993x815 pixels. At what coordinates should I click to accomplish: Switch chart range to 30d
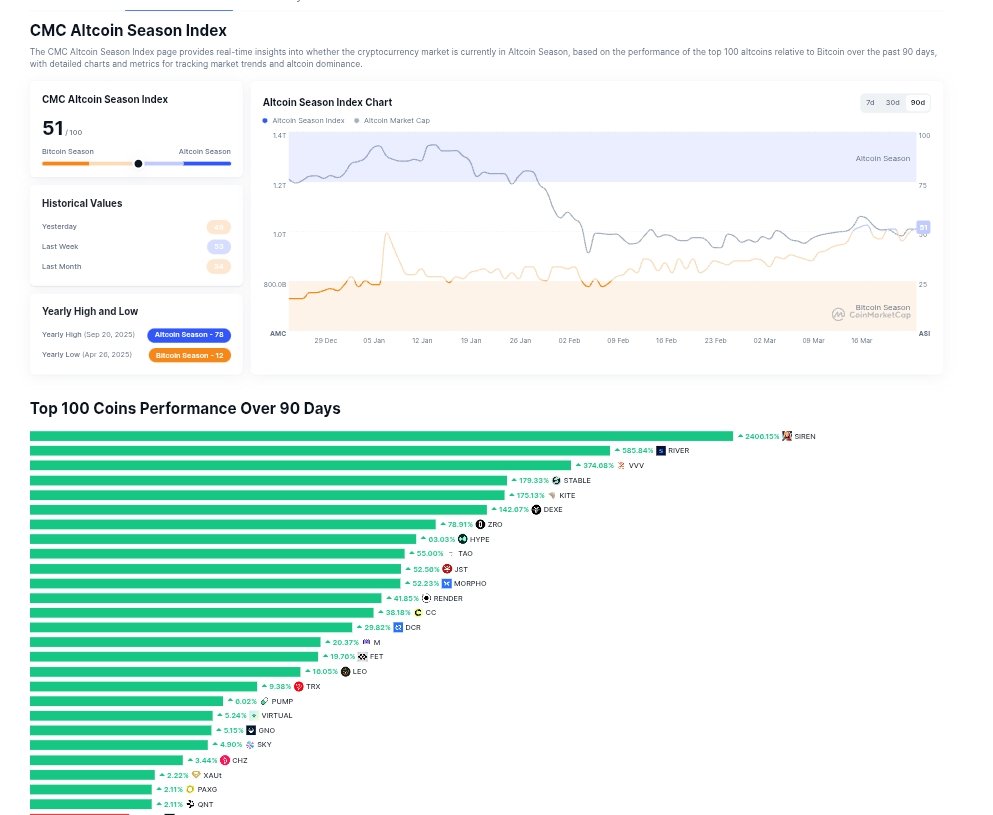point(892,103)
